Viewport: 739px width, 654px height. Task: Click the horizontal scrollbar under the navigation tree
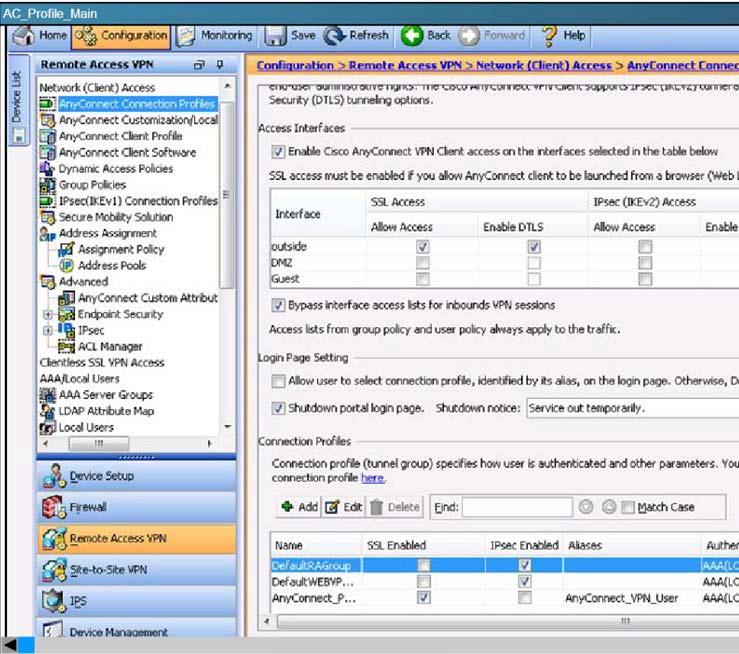125,443
